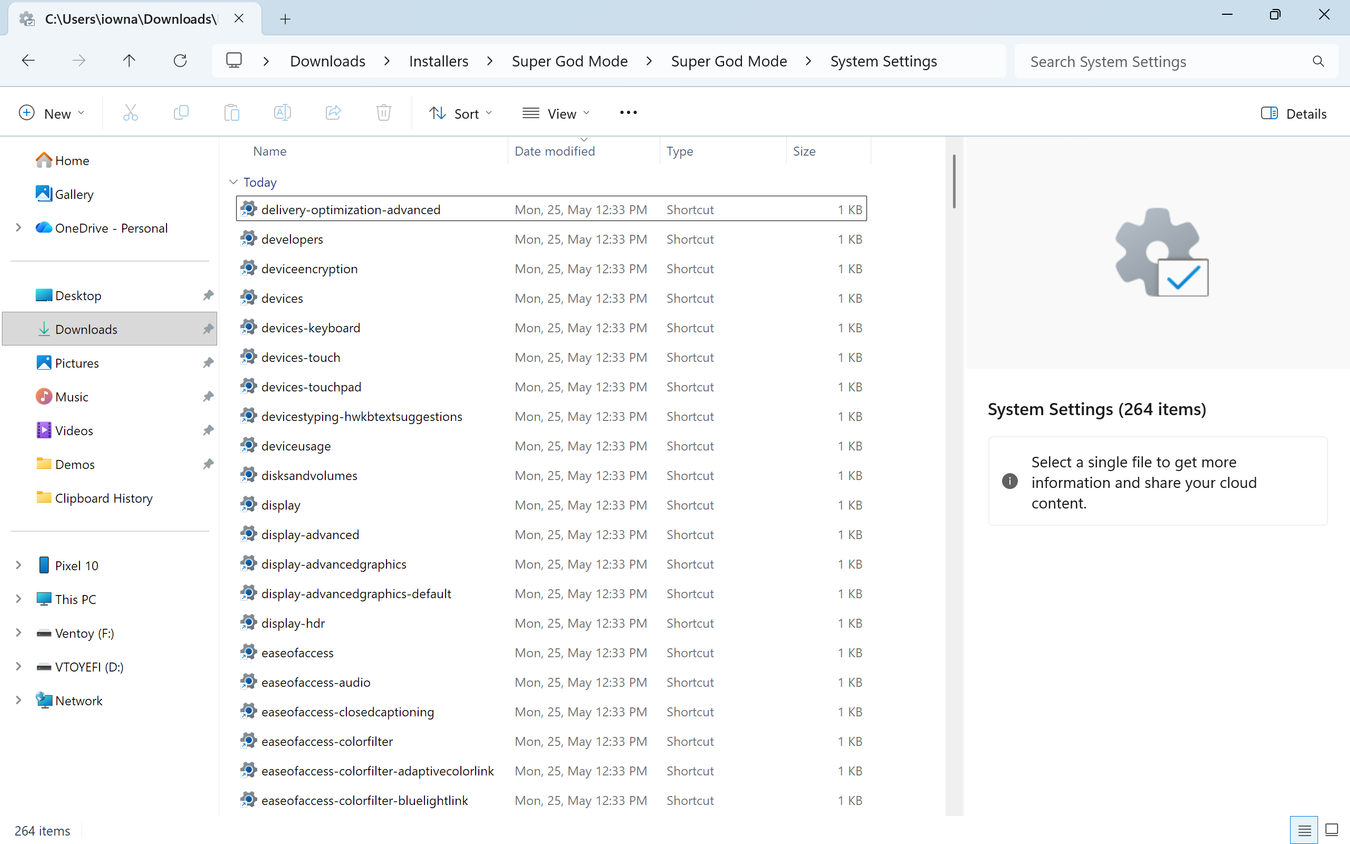
Task: Click the Music icon in sidebar
Action: pos(44,396)
